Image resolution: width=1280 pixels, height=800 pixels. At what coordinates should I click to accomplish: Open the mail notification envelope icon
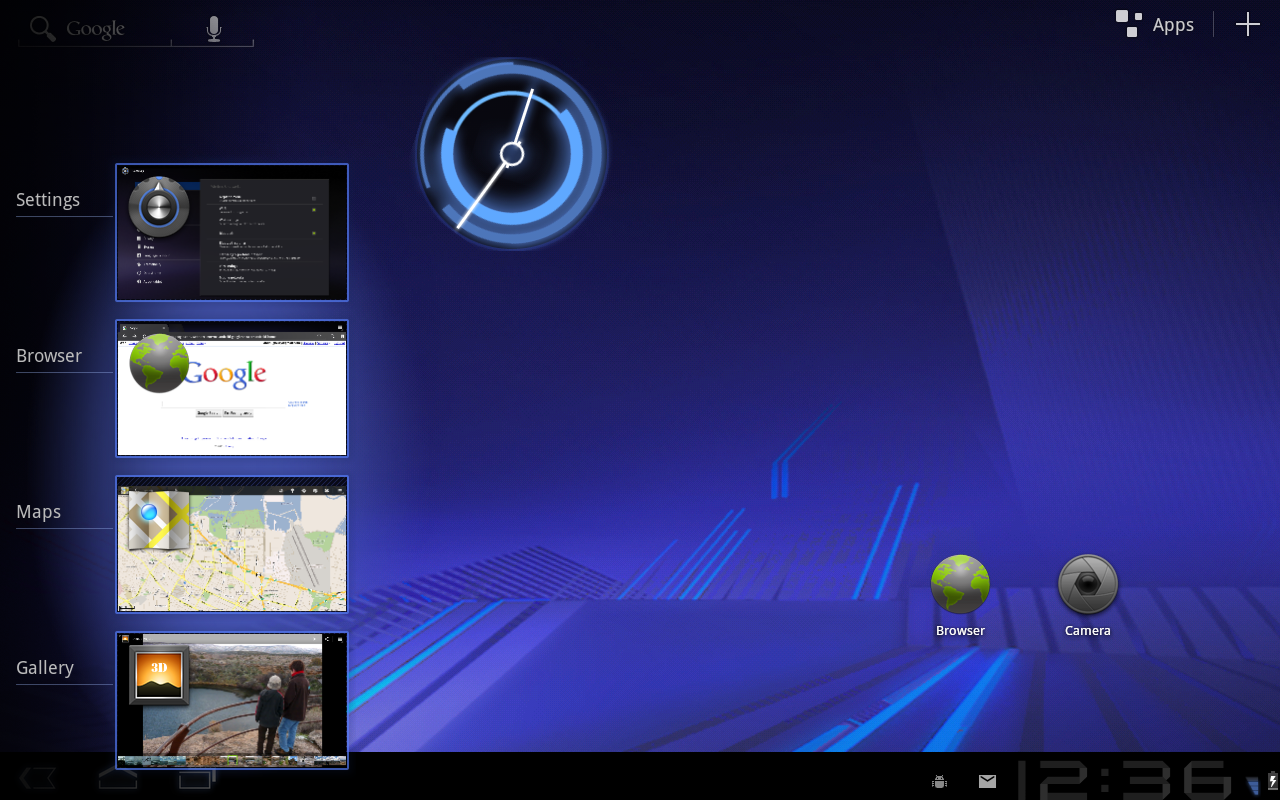click(987, 781)
